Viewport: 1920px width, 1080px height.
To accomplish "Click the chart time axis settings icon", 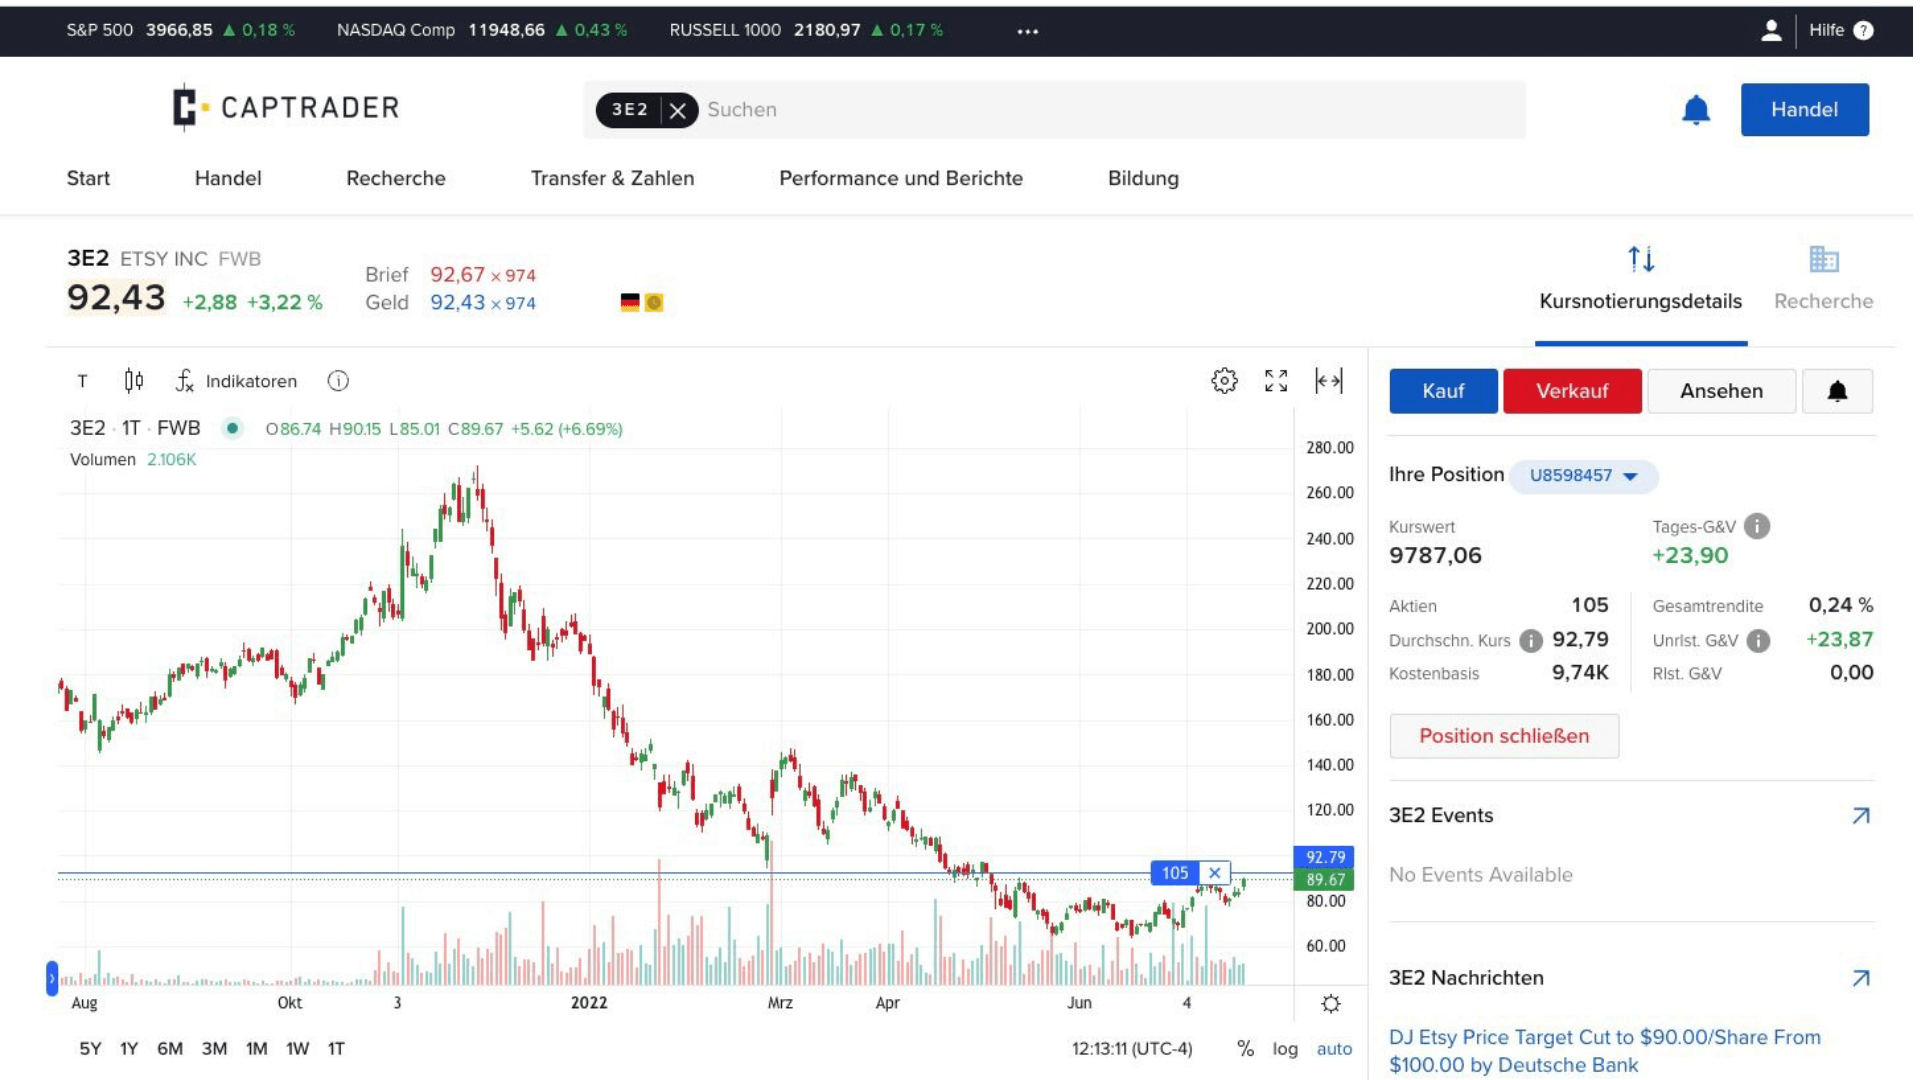I will (x=1330, y=1003).
